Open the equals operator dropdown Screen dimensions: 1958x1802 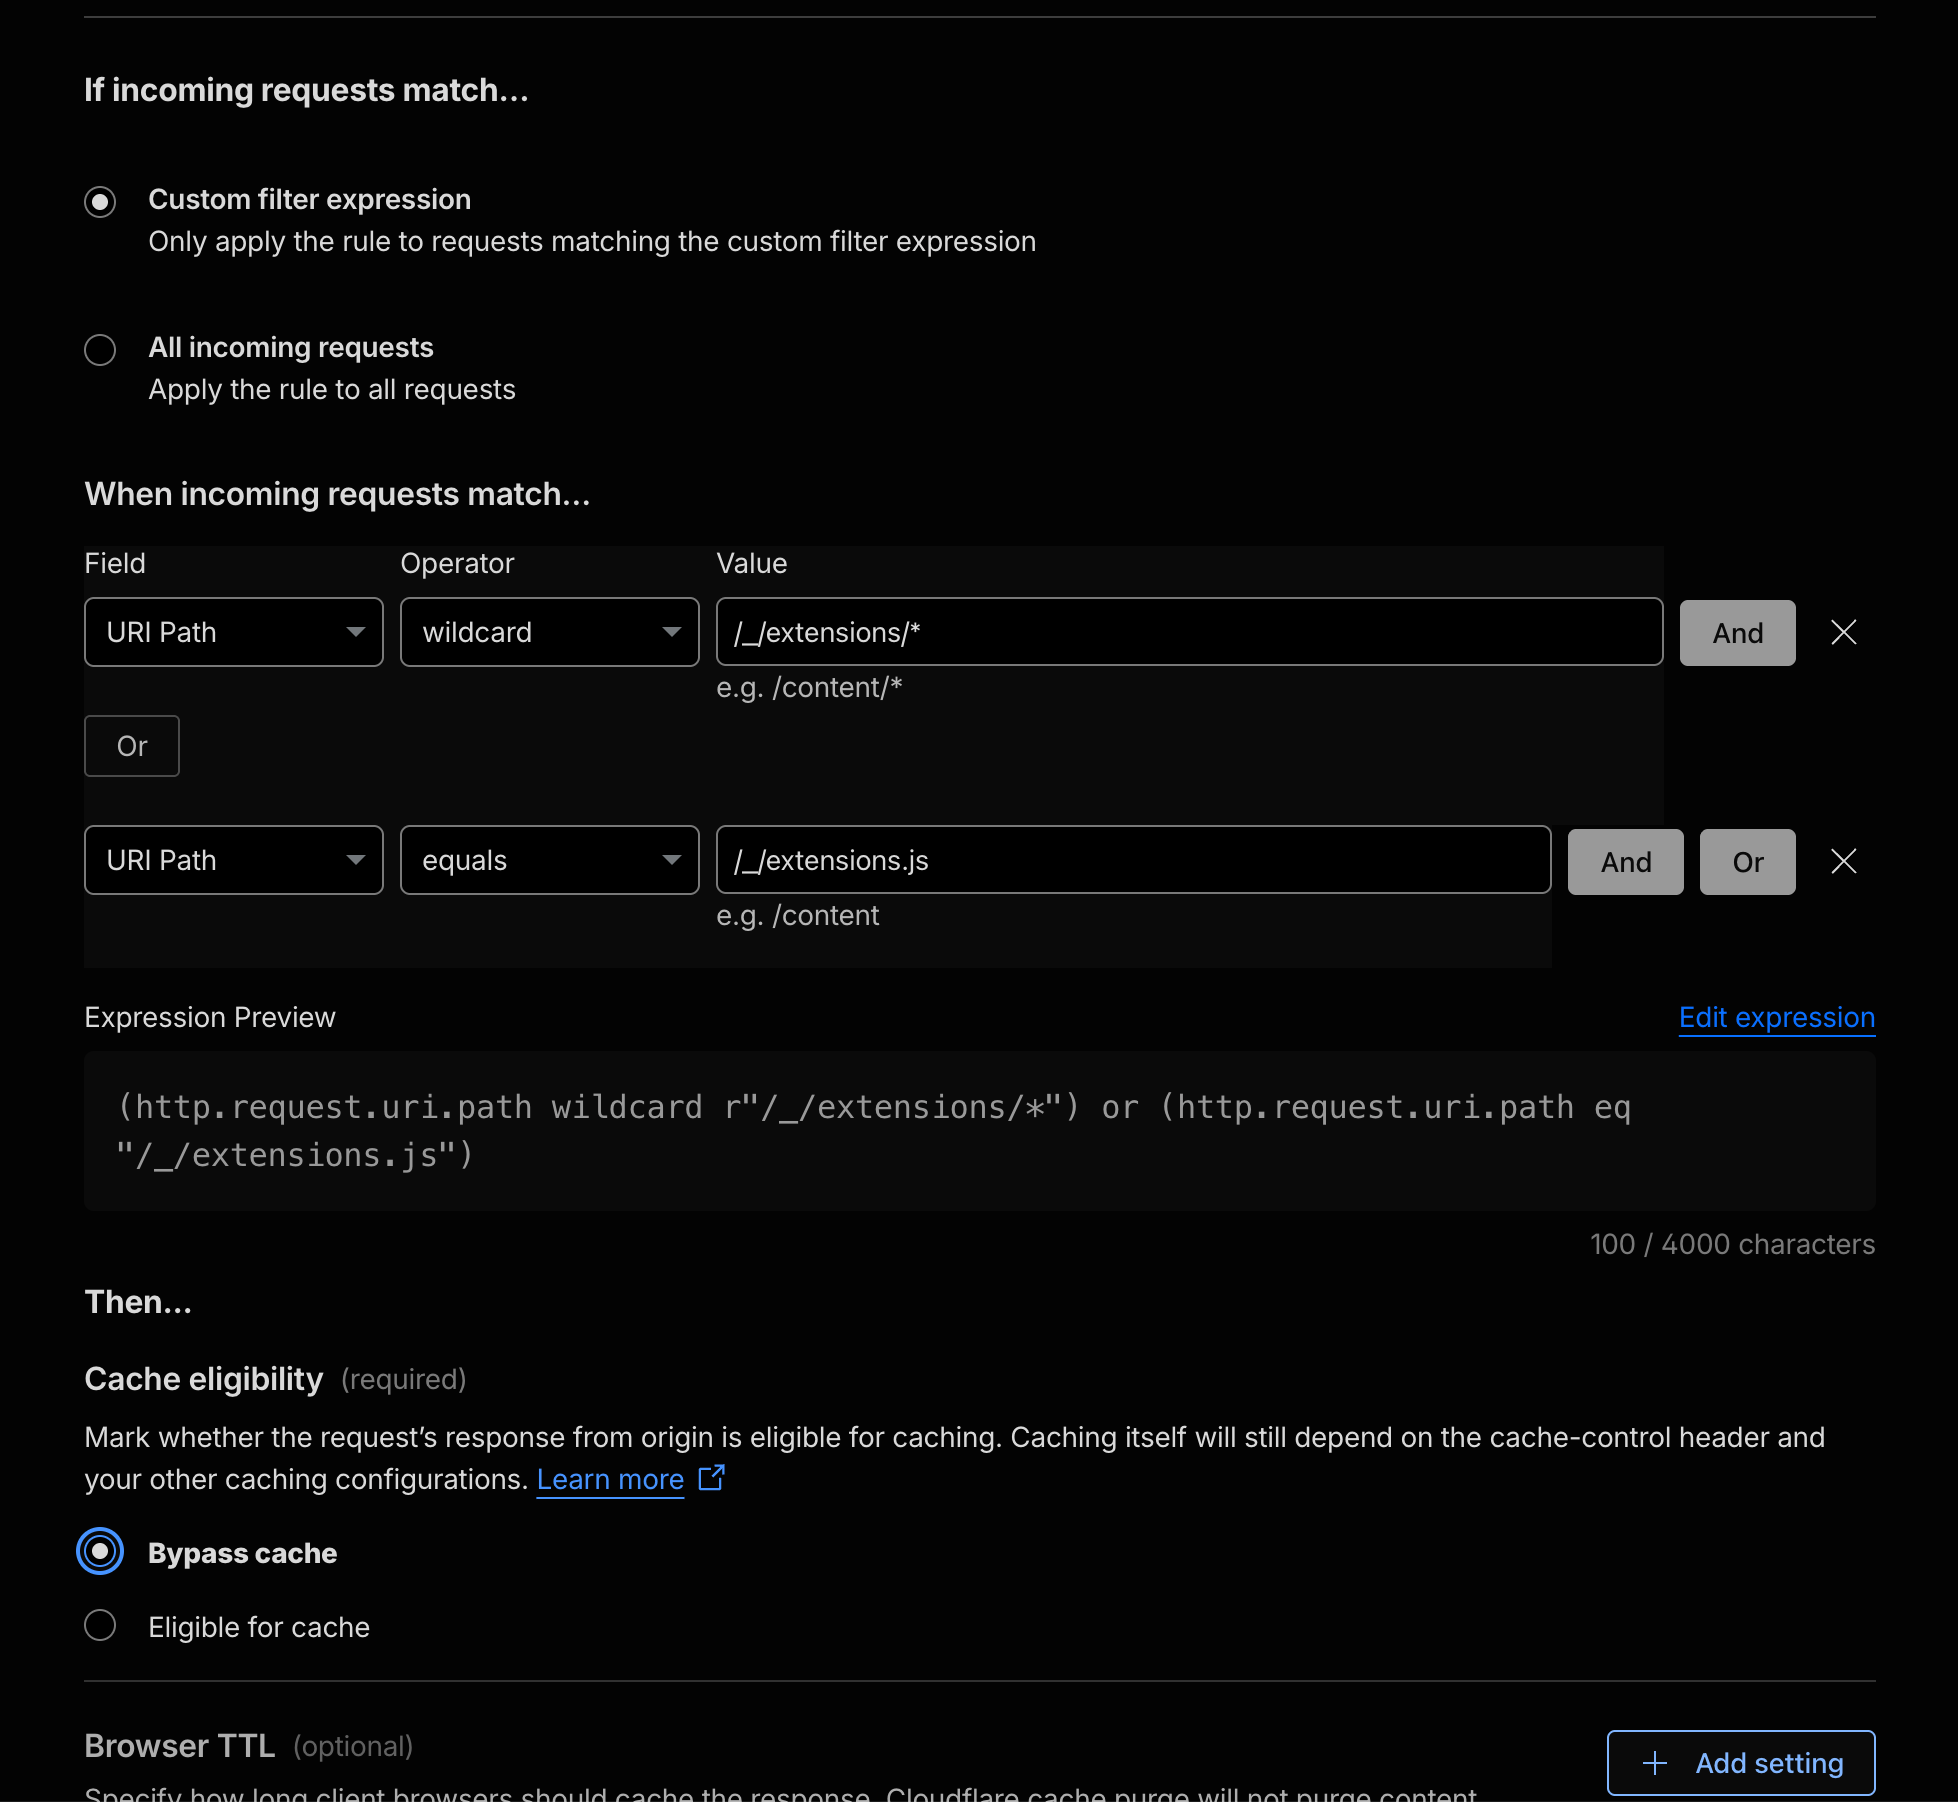550,860
